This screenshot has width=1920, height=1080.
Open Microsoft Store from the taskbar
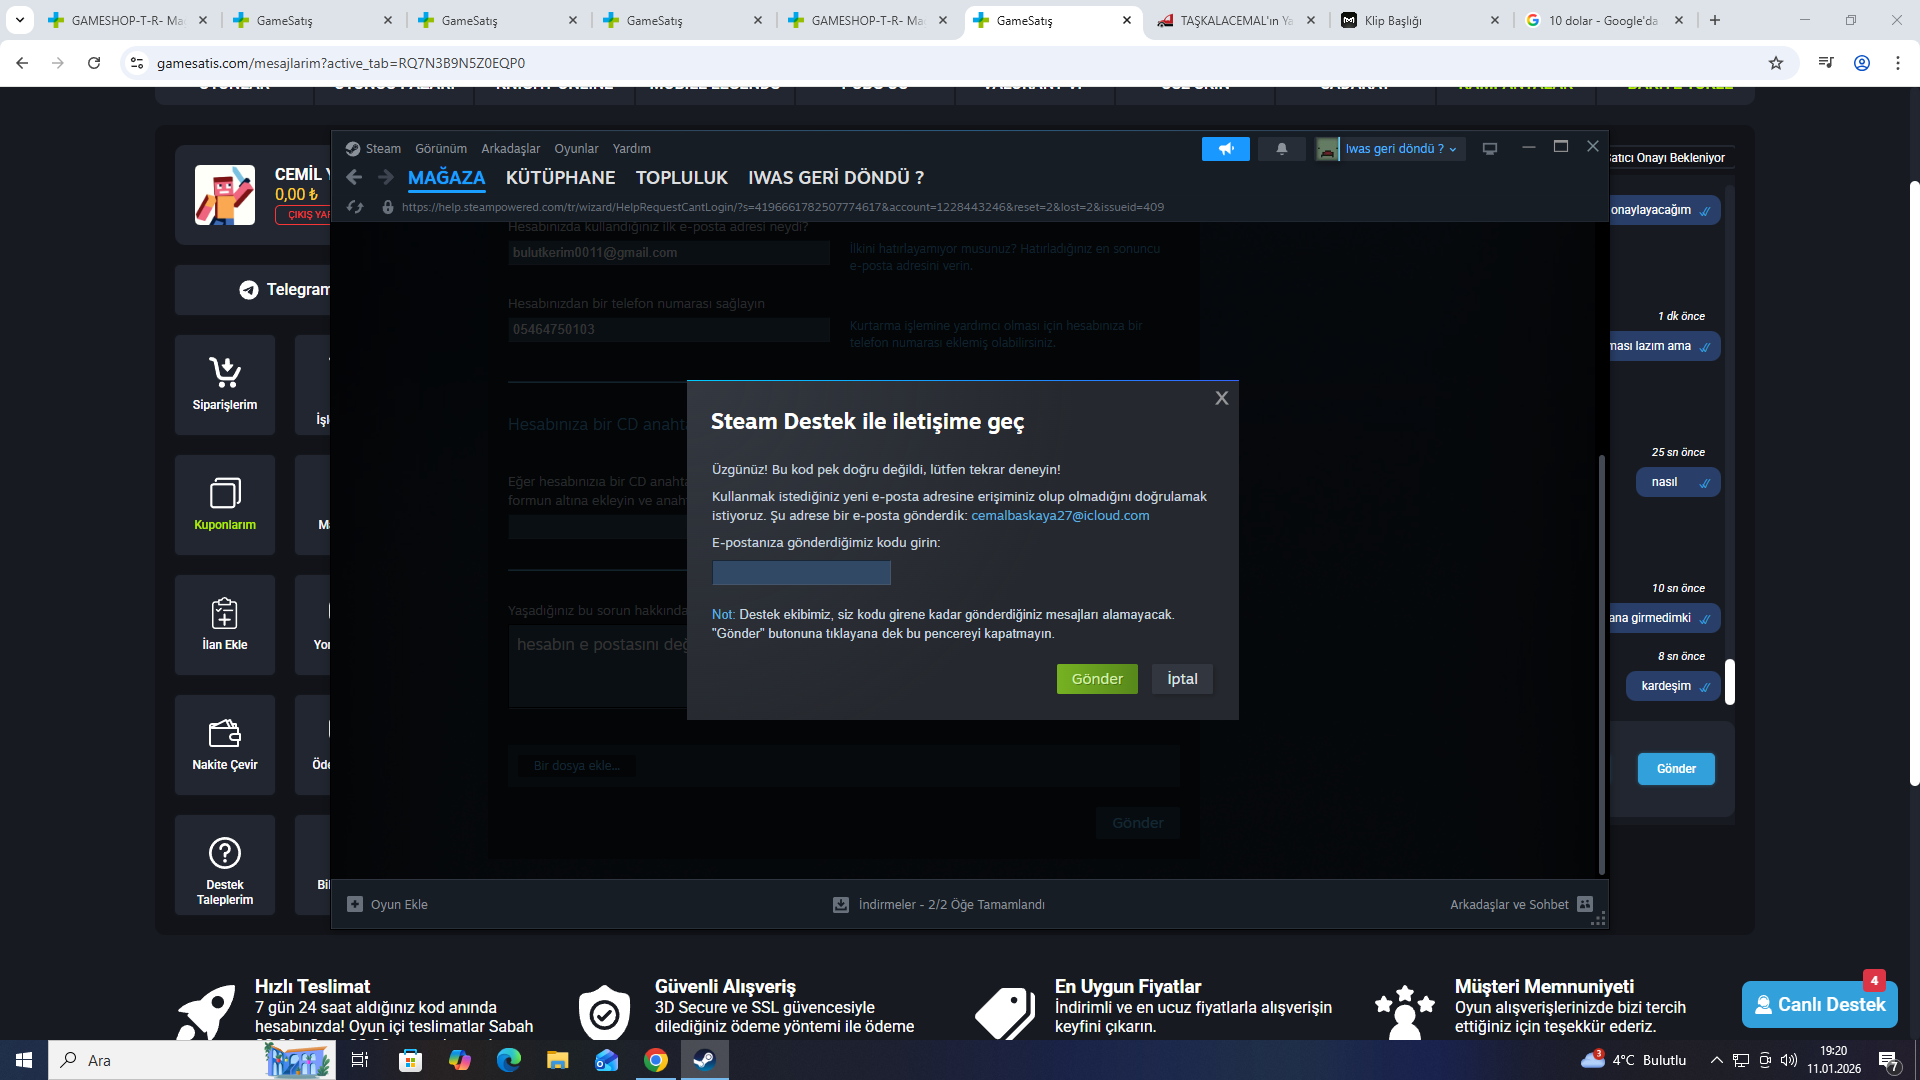click(x=411, y=1060)
